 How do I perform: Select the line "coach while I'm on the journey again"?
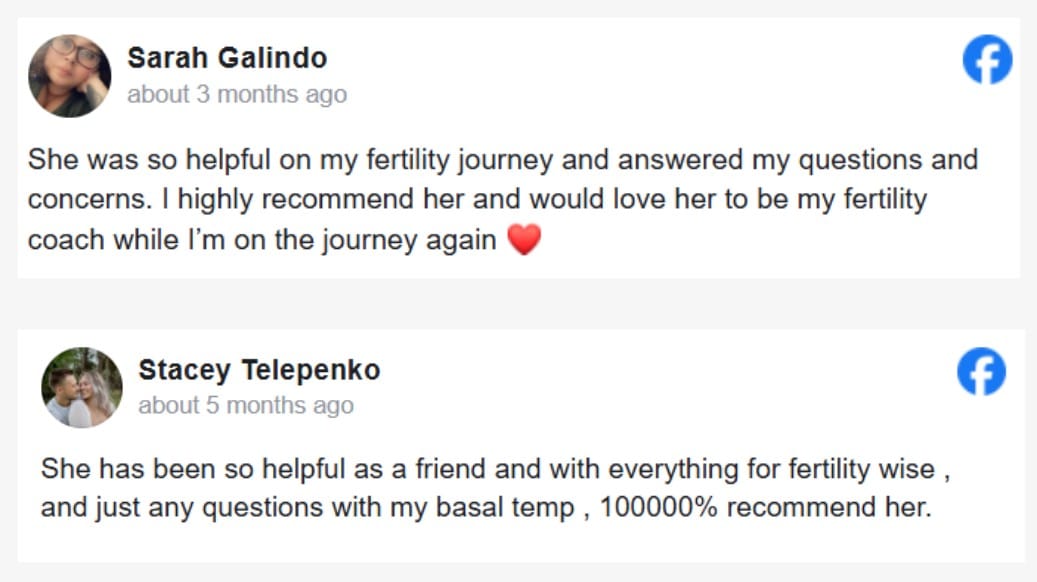(262, 240)
